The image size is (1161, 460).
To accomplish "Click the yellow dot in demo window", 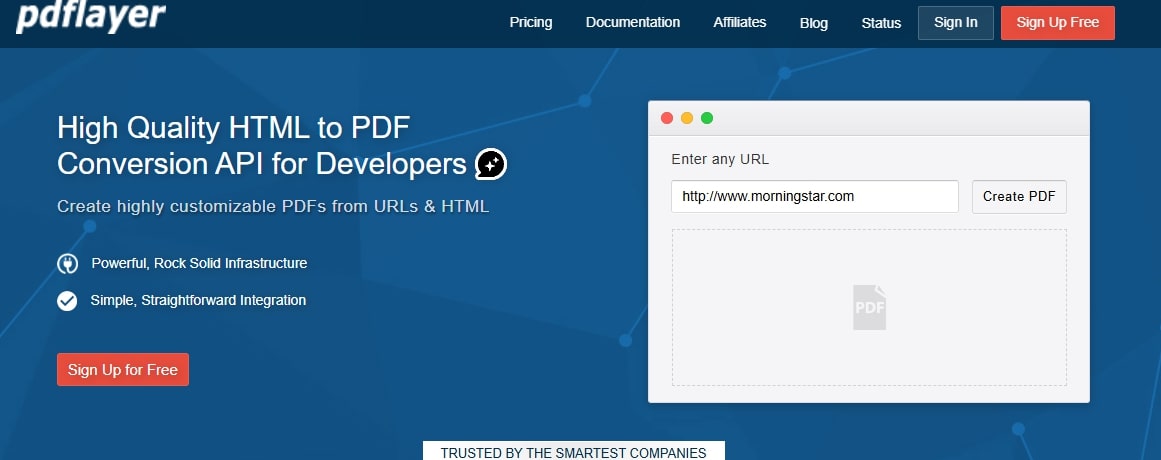I will click(x=687, y=118).
